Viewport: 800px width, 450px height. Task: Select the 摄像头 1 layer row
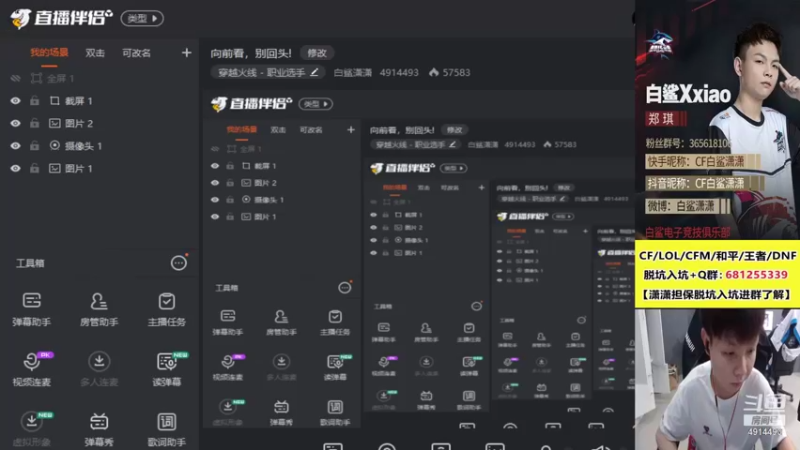click(x=99, y=146)
